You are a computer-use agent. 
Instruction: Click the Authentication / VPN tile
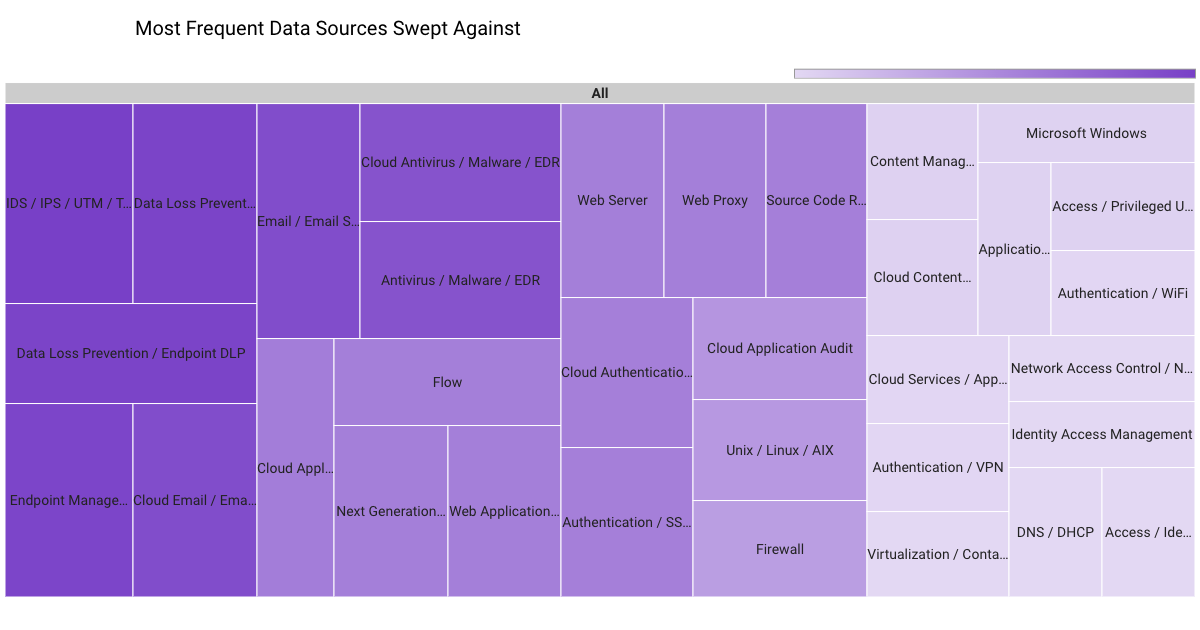coord(938,467)
